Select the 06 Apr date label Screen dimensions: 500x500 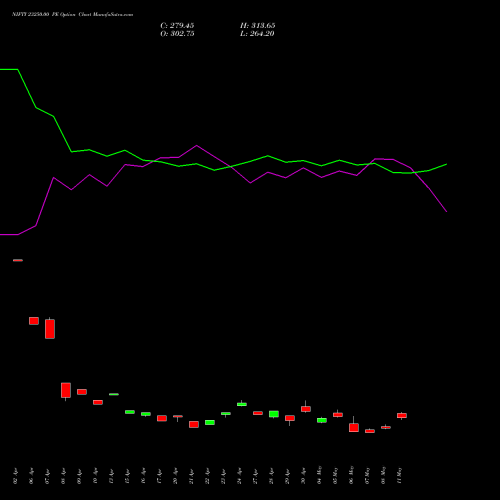31,476
